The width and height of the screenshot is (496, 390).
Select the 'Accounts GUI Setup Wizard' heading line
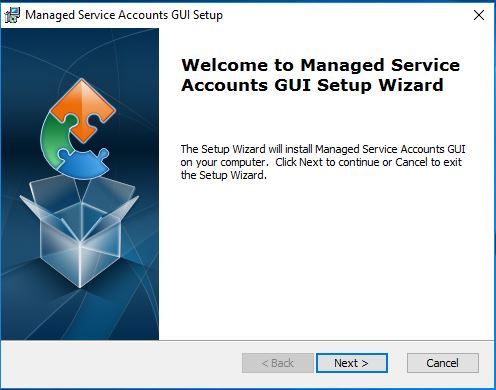tap(312, 85)
